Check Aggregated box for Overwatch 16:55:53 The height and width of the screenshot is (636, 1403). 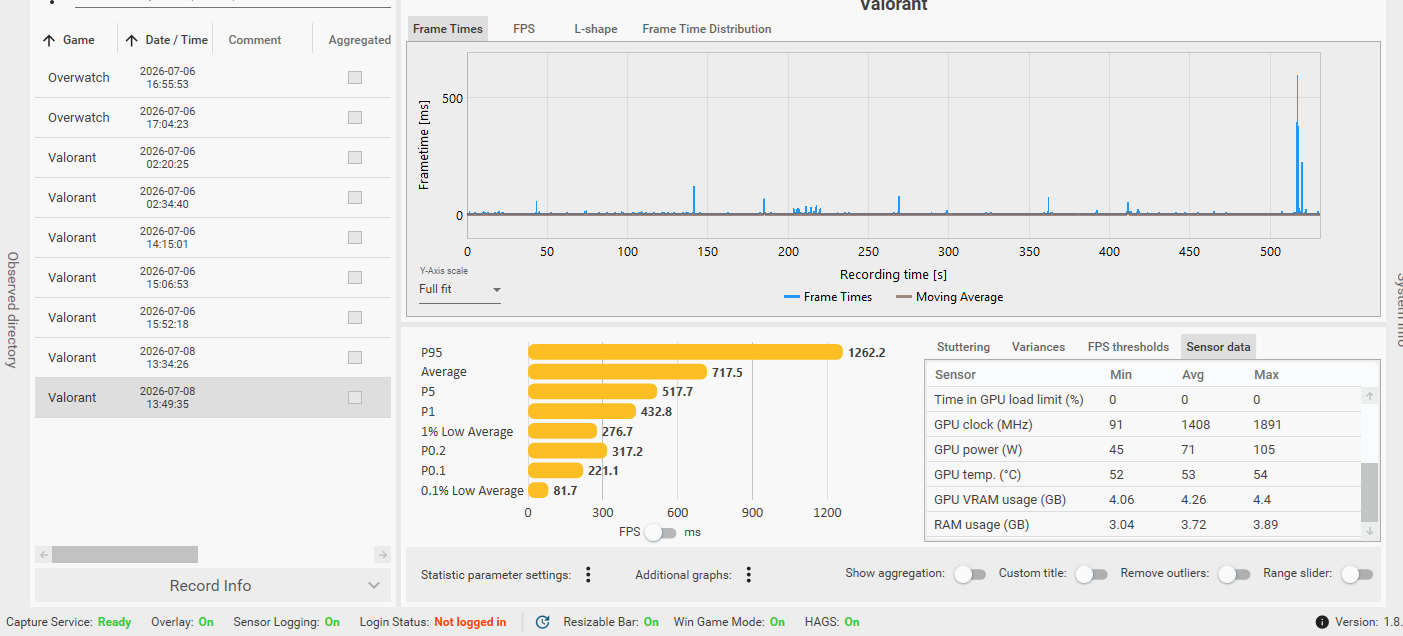pyautogui.click(x=355, y=77)
